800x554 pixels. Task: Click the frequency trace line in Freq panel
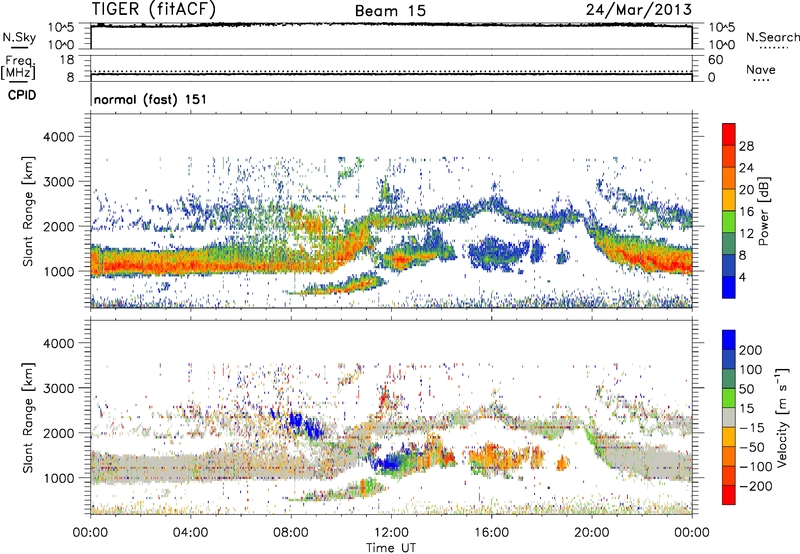coord(391,75)
